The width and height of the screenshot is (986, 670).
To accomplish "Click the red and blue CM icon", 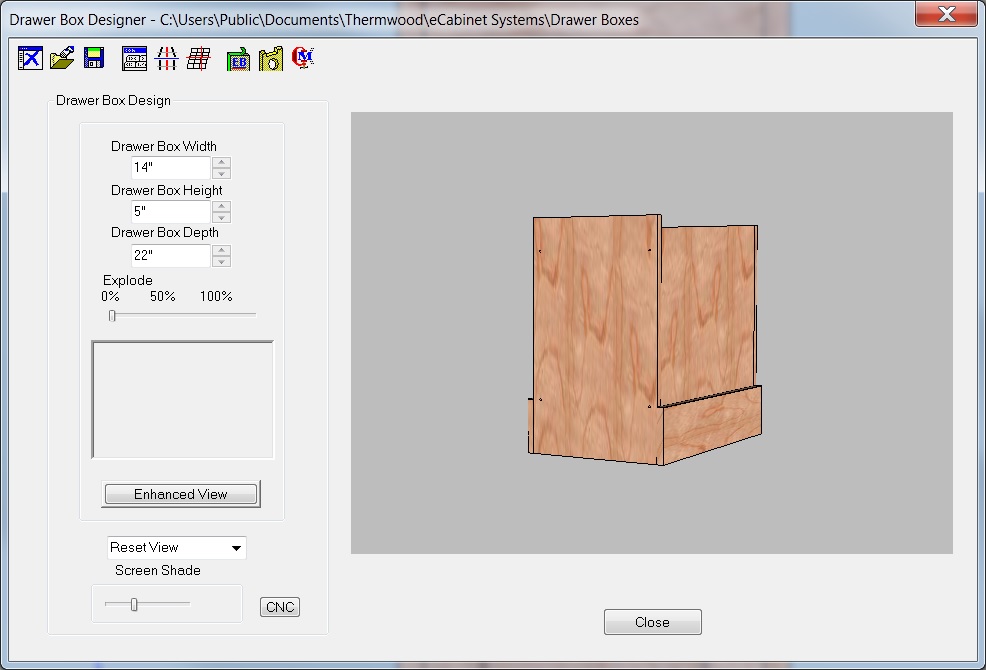I will 302,59.
